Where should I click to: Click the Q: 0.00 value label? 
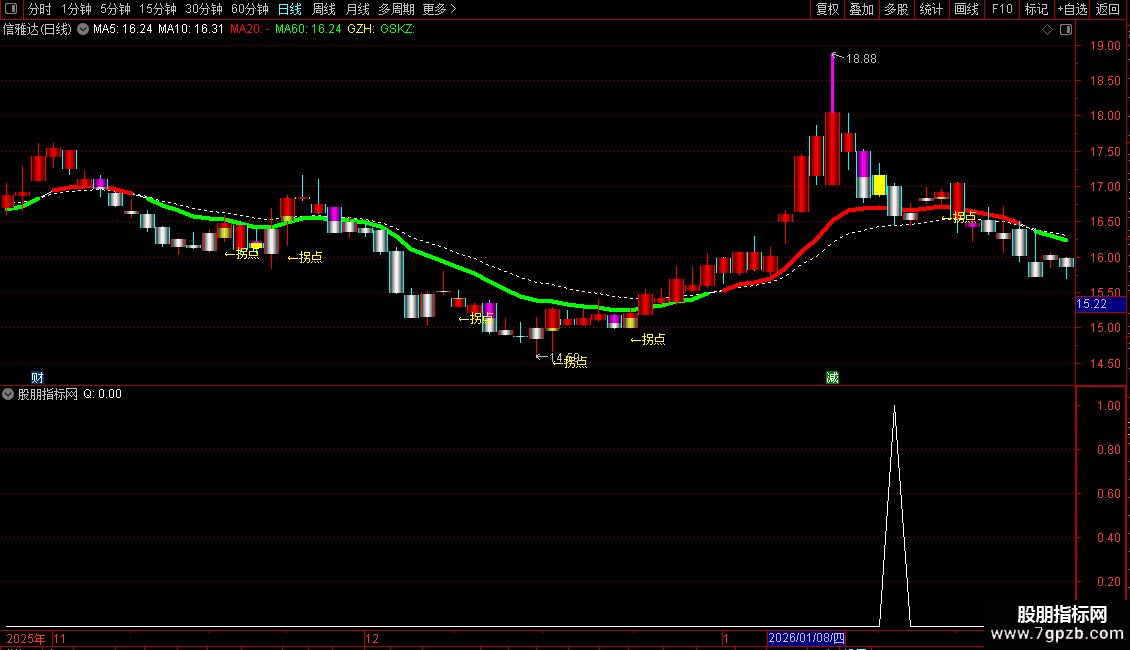(x=102, y=394)
